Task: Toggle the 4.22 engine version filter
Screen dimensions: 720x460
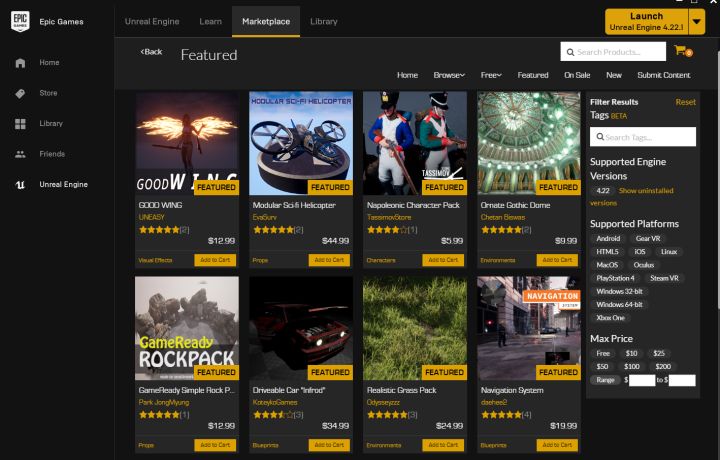Action: (602, 191)
